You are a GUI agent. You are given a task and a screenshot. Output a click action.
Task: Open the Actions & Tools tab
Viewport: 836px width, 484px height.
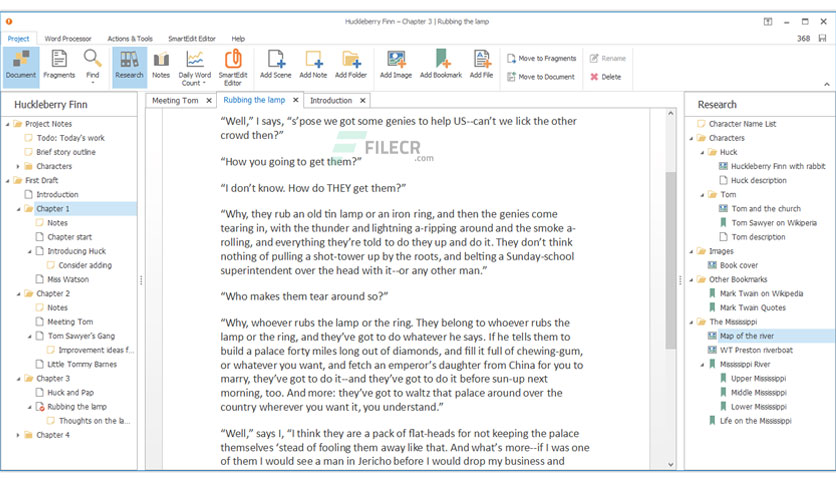(x=130, y=38)
